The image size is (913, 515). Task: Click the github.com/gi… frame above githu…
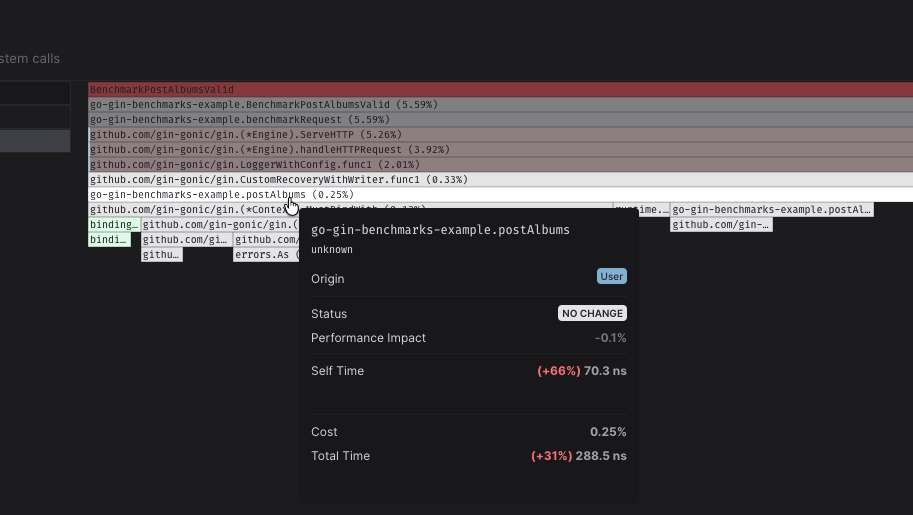pyautogui.click(x=186, y=240)
